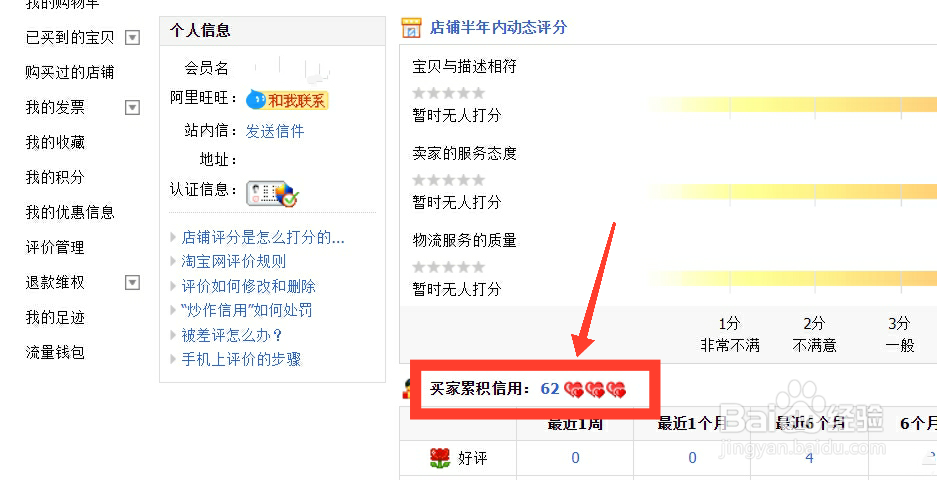Screen dimensions: 937x480
Task: Open the 被差评怎么办 help link
Action: [x=231, y=335]
